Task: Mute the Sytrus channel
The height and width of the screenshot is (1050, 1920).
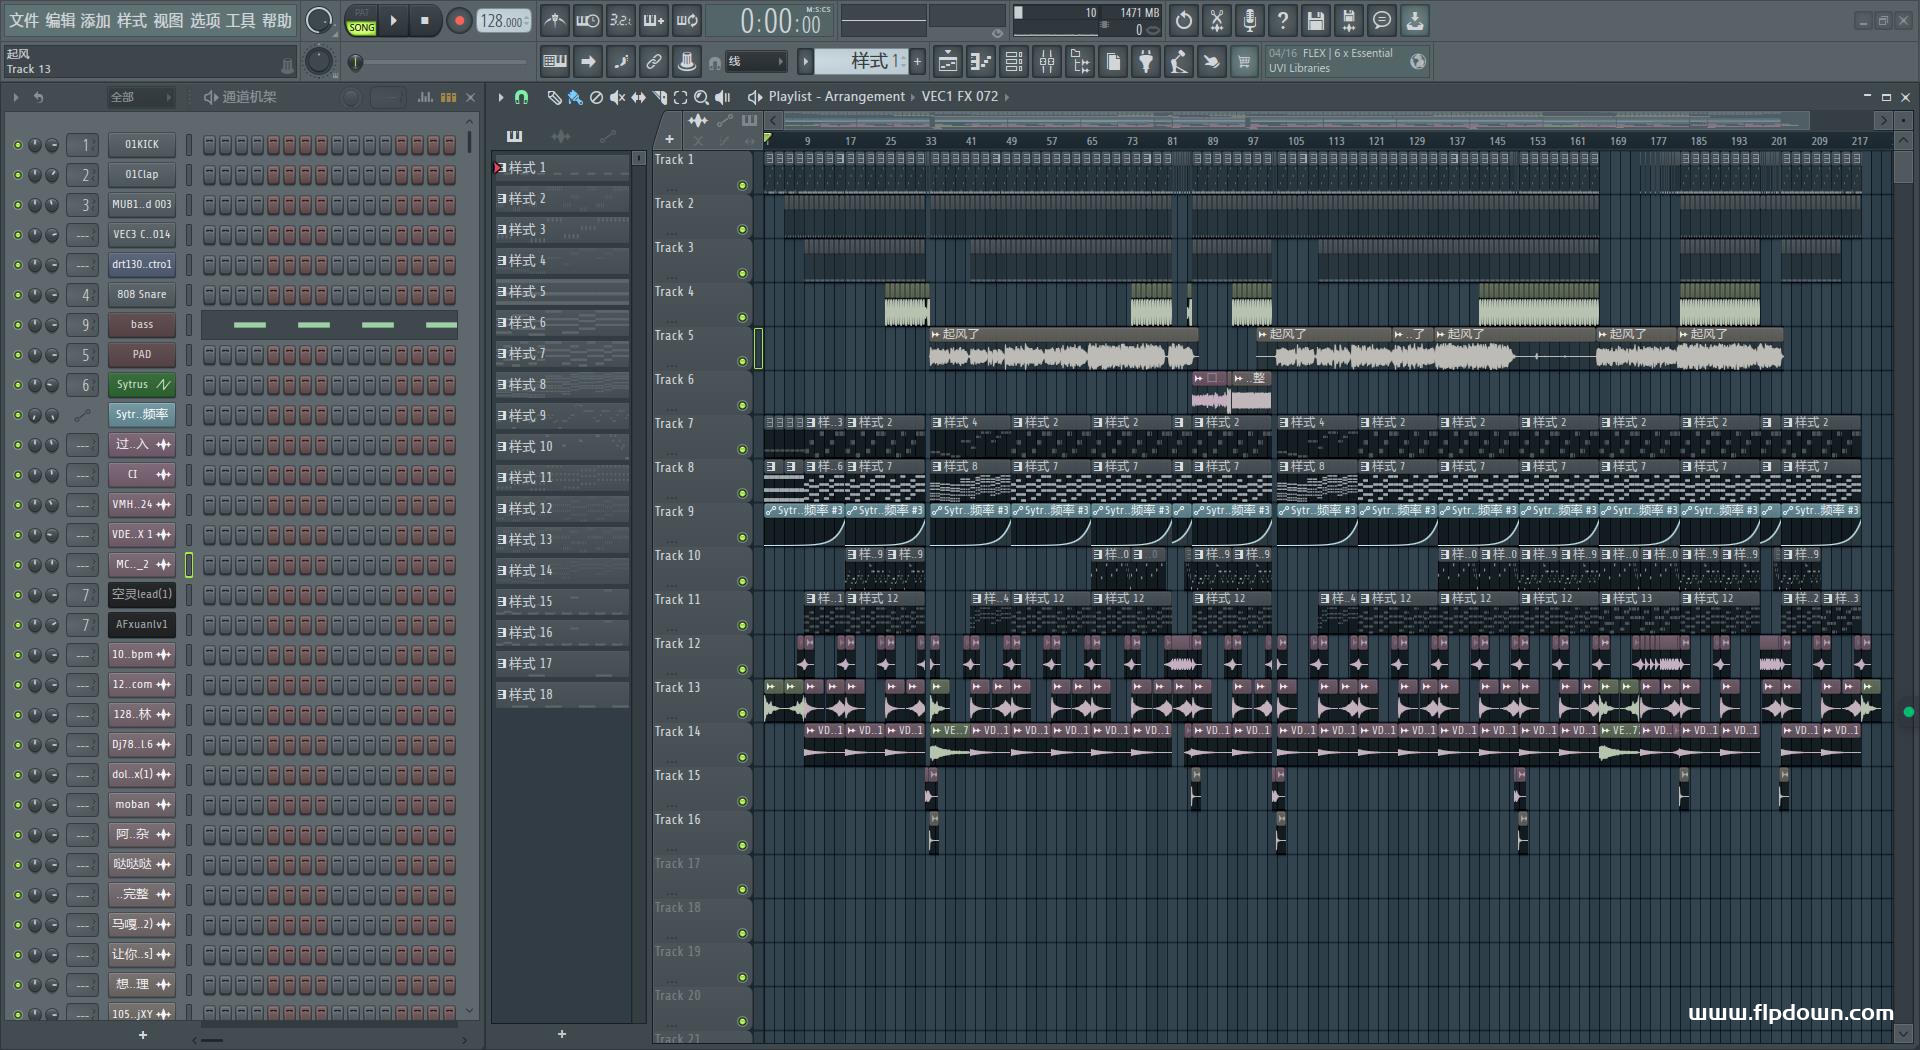Action: 17,385
